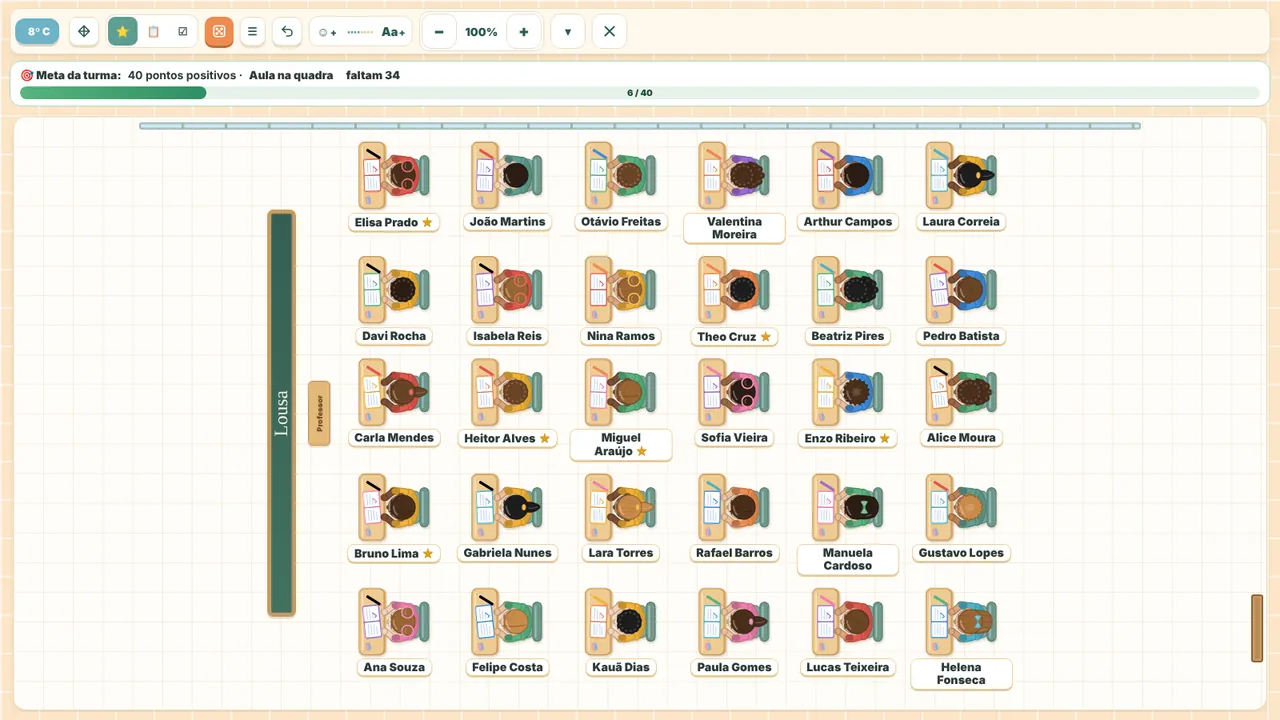This screenshot has width=1280, height=720.
Task: Select Helena Fonseca's desk
Action: (x=961, y=621)
